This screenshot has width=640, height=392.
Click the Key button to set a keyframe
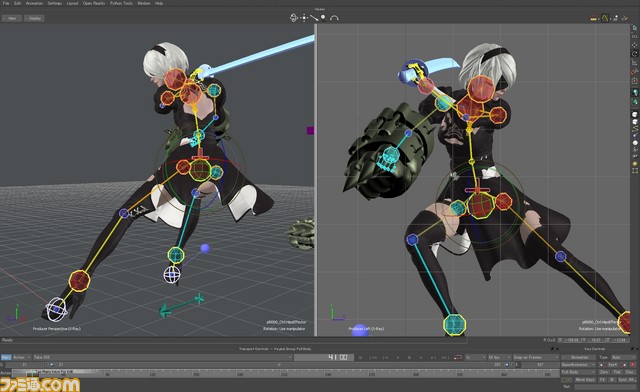(612, 365)
